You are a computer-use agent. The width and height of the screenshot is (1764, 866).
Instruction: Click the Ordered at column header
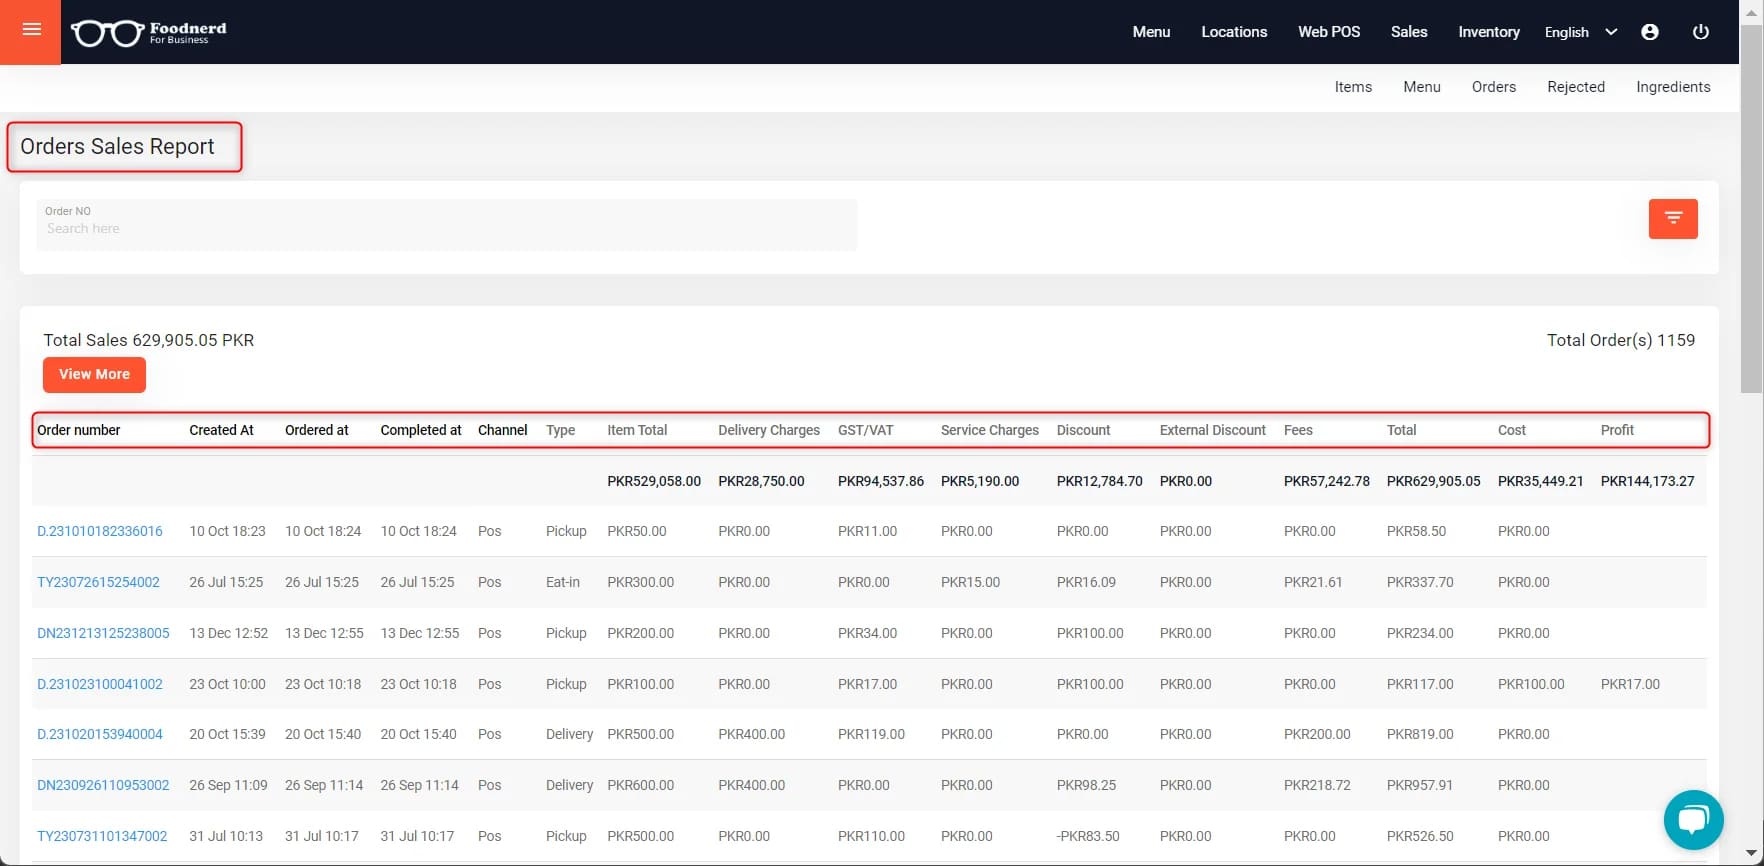pyautogui.click(x=317, y=430)
